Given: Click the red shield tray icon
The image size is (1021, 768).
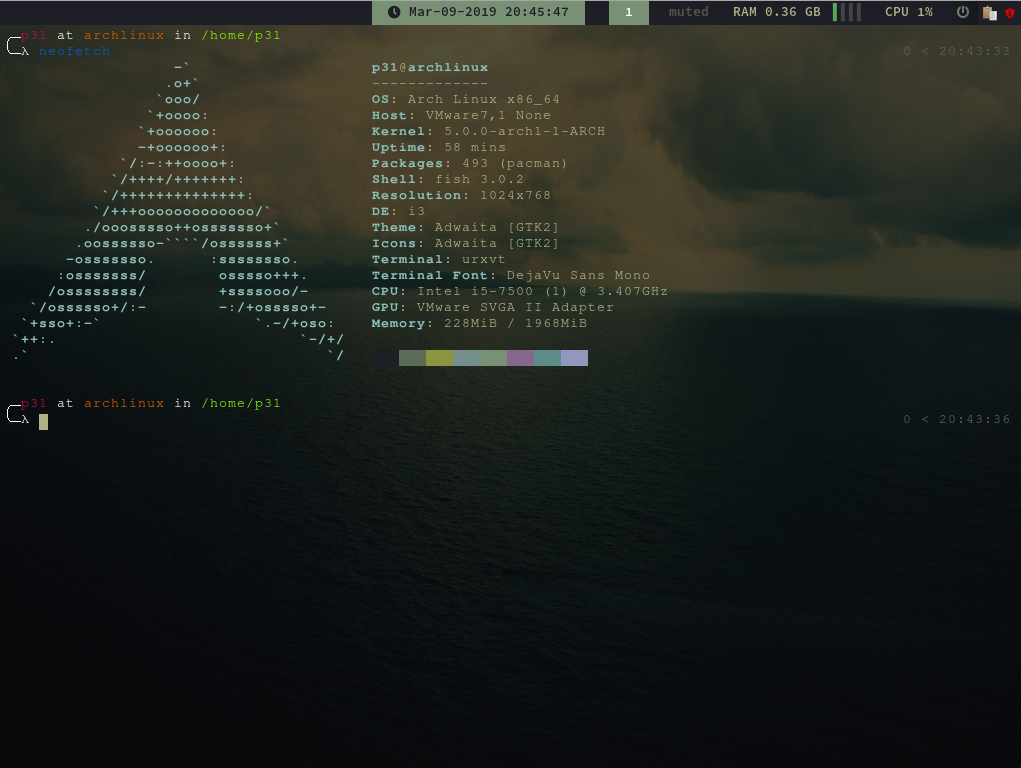Looking at the screenshot, I should point(1010,12).
